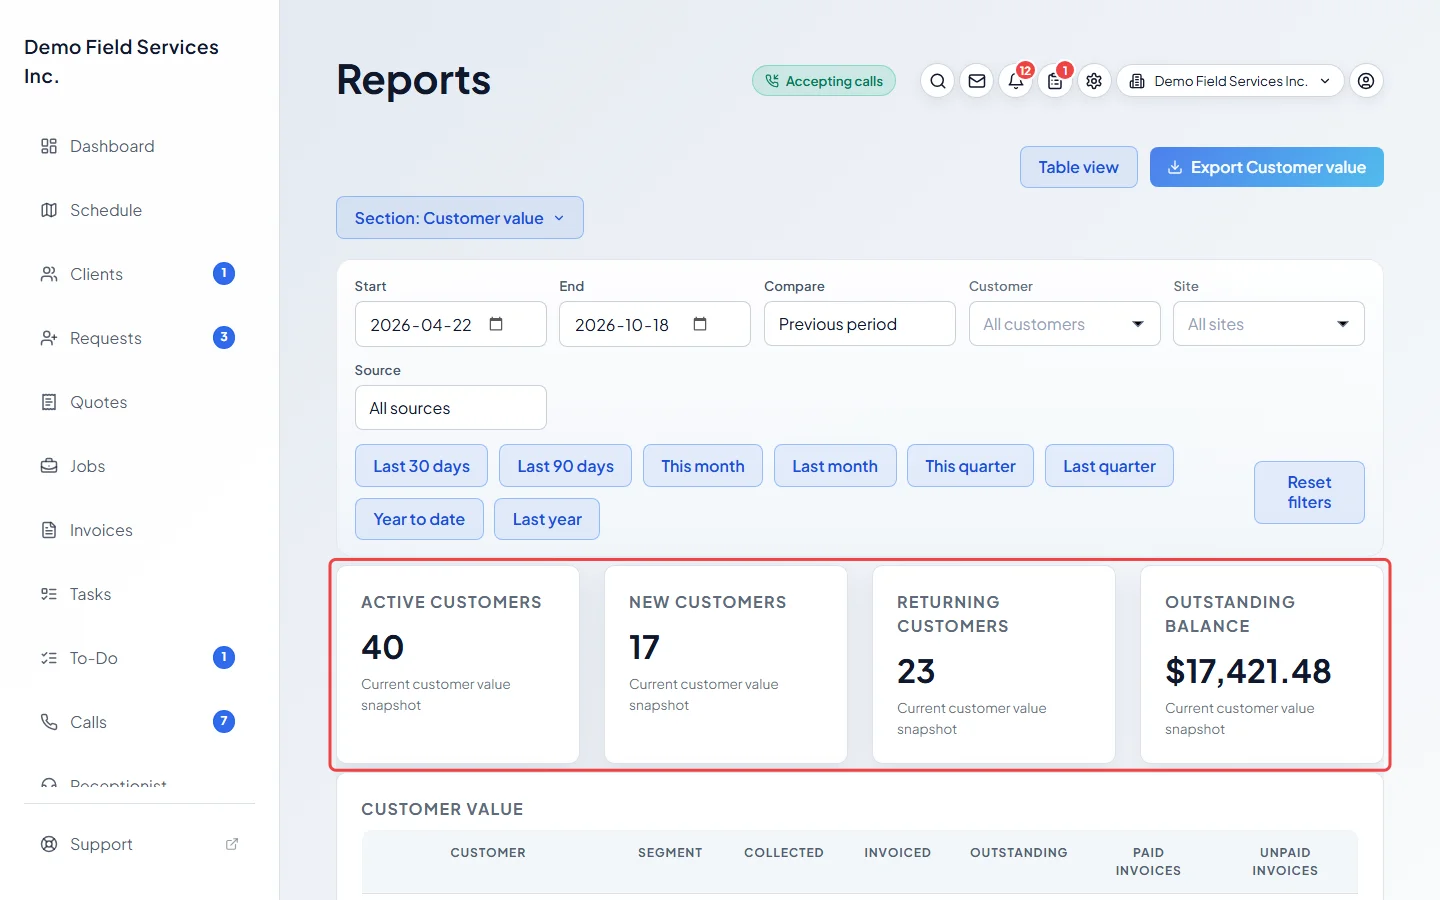Select the Last year preset
The width and height of the screenshot is (1440, 900).
tap(547, 519)
